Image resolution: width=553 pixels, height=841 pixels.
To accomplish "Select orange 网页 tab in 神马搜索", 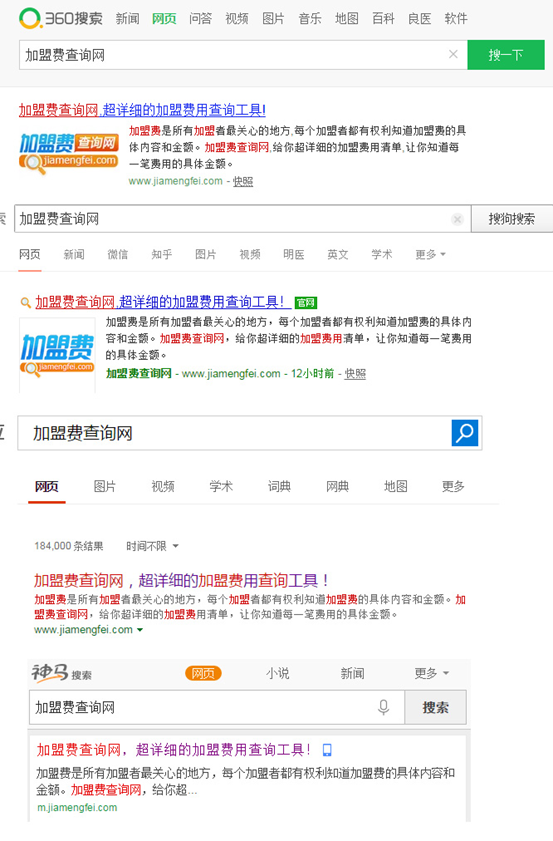I will (x=203, y=673).
